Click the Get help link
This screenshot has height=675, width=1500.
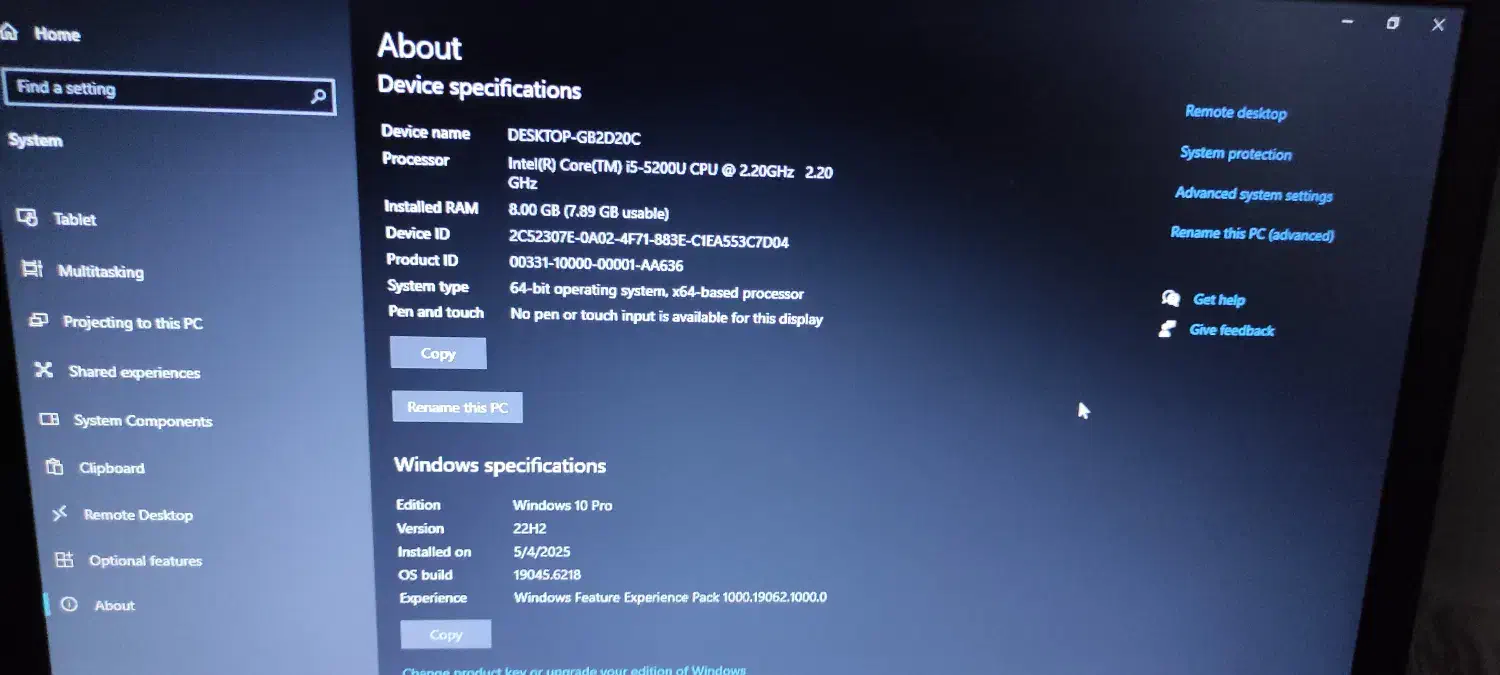pyautogui.click(x=1219, y=299)
